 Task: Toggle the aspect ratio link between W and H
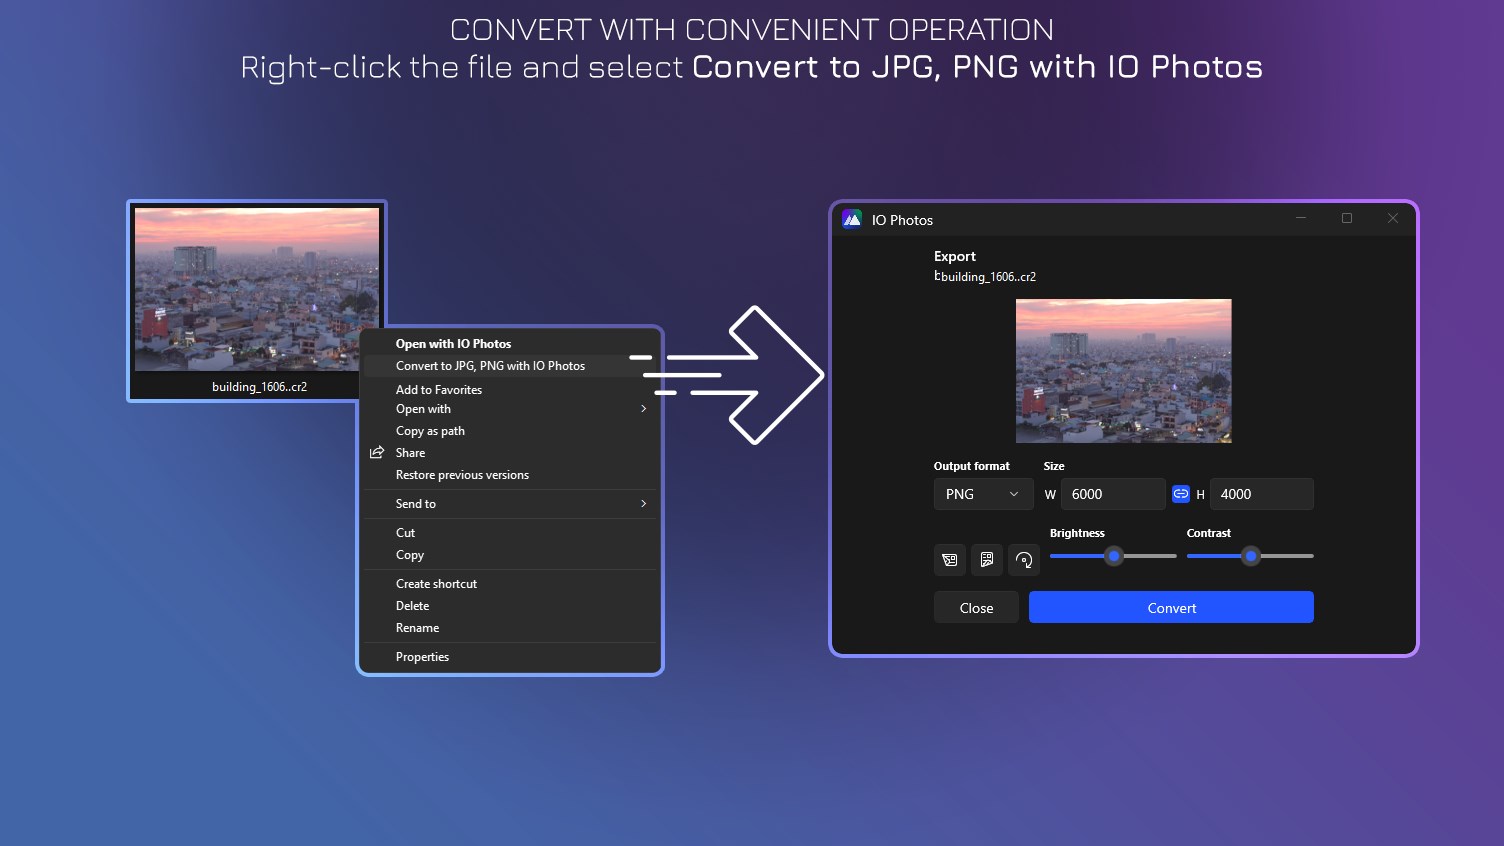pos(1181,494)
